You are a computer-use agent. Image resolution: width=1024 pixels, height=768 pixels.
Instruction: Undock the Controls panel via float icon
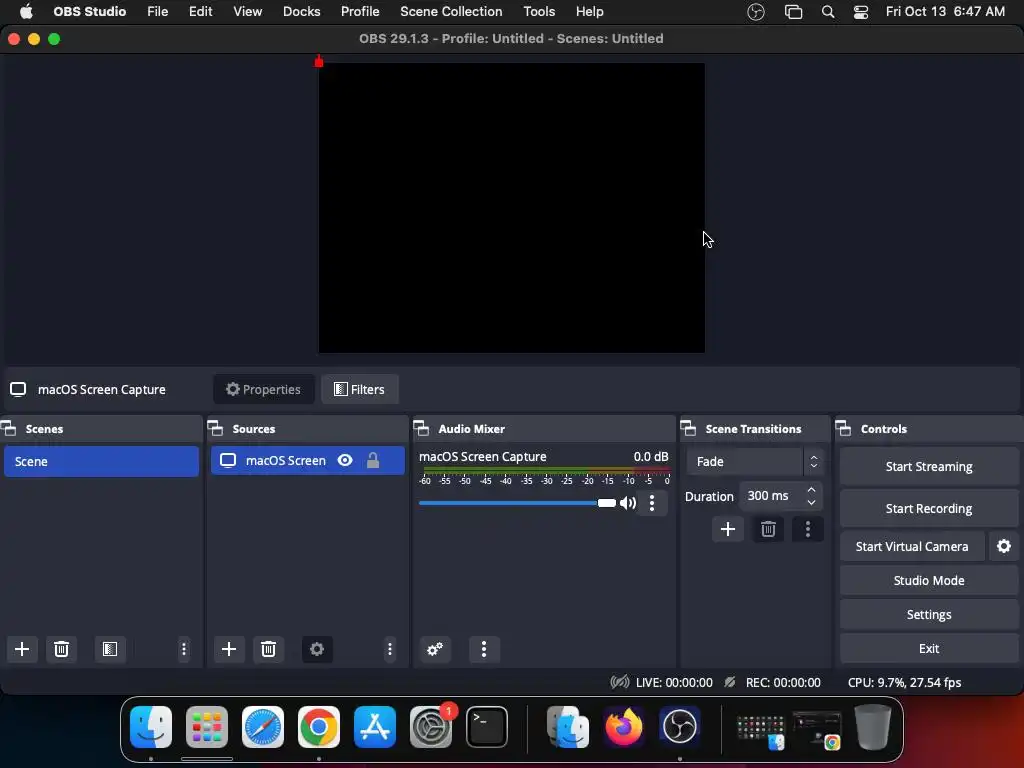[x=843, y=429]
